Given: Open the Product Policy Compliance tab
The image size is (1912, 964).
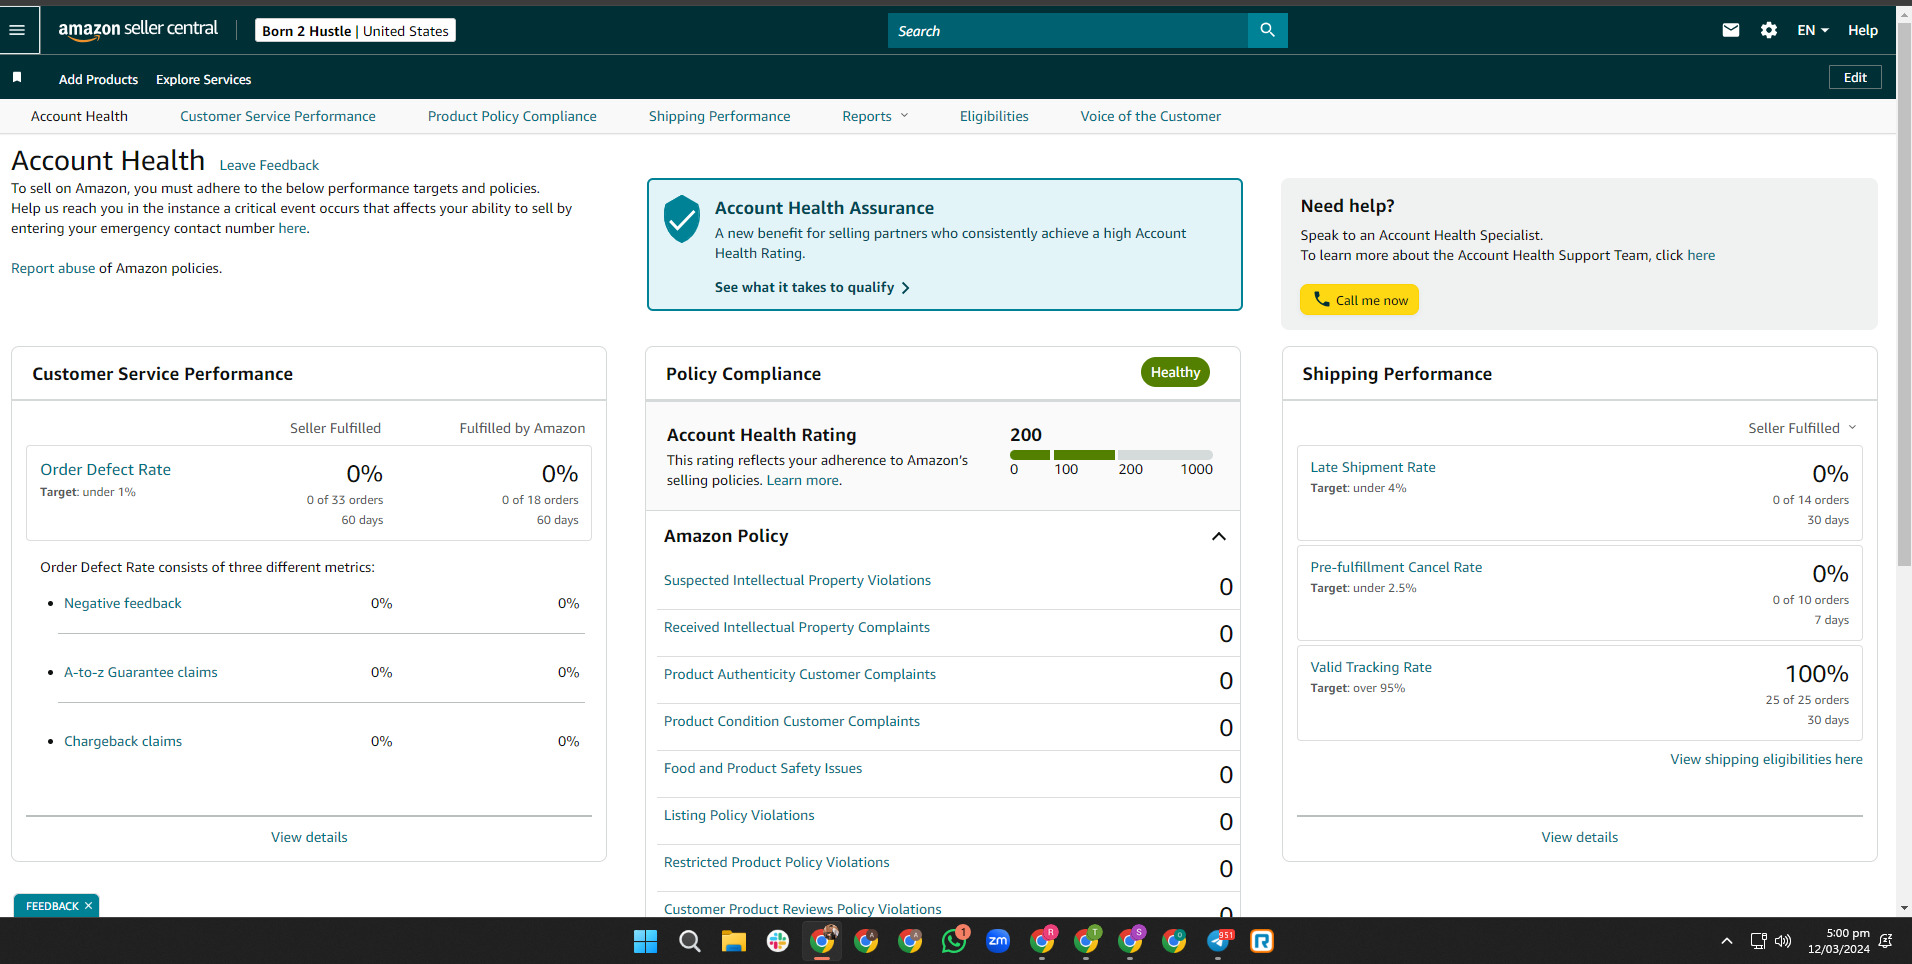Looking at the screenshot, I should pos(512,116).
